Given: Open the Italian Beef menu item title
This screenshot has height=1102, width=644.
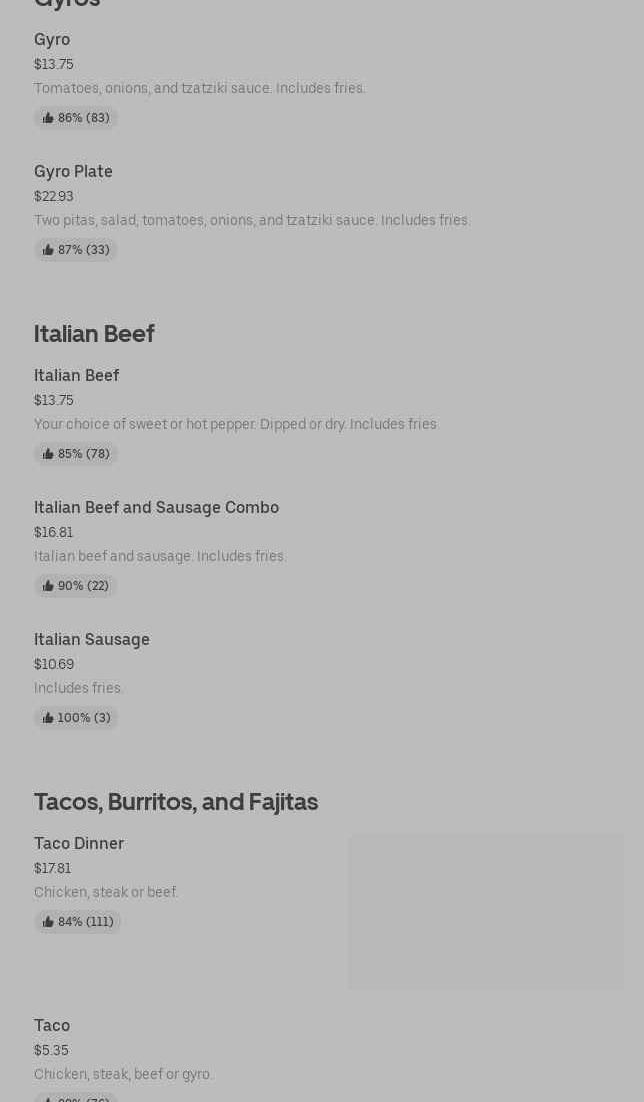Looking at the screenshot, I should (x=76, y=376).
